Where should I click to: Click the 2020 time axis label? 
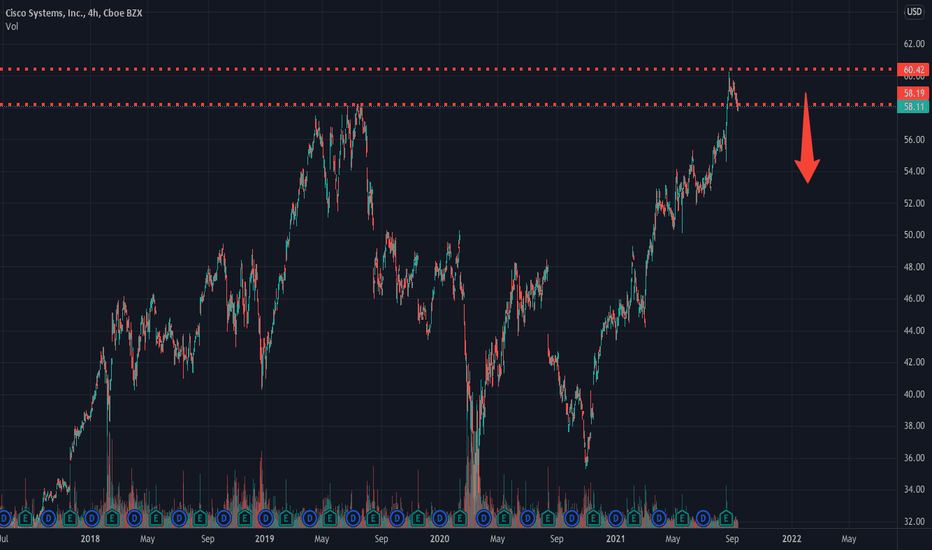tap(439, 539)
